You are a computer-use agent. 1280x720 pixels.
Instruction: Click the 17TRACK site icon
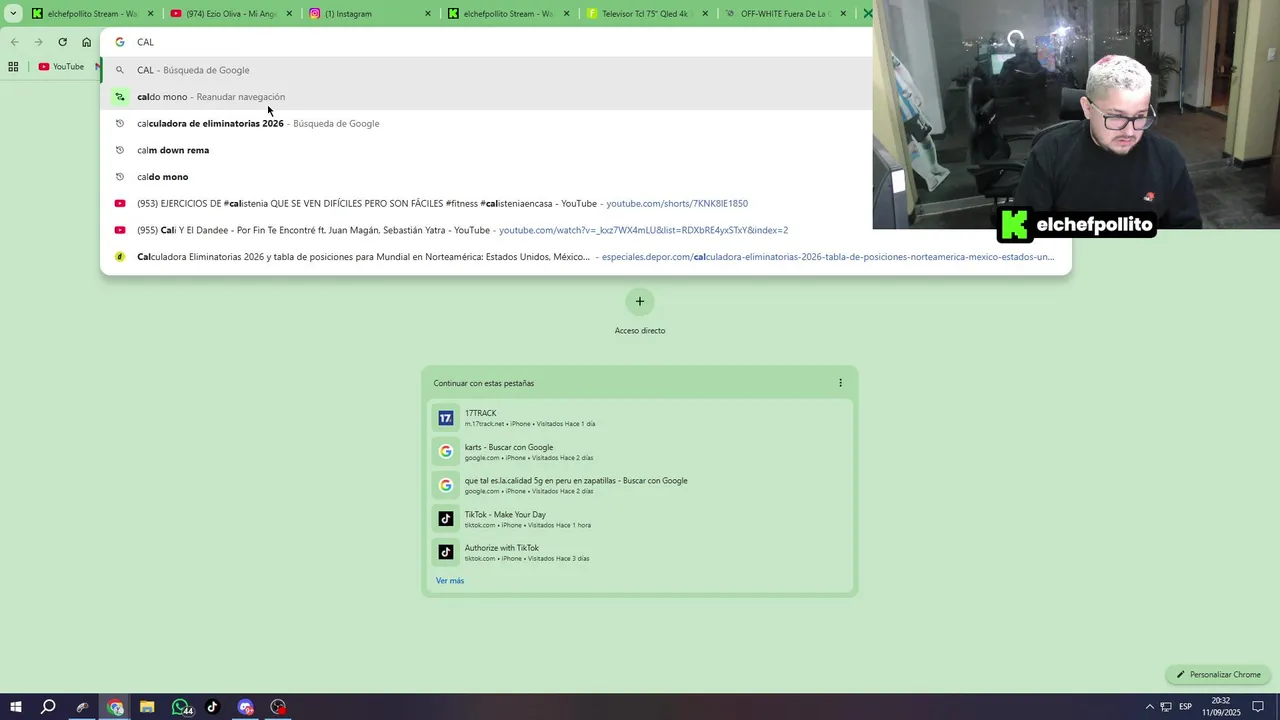[x=446, y=418]
